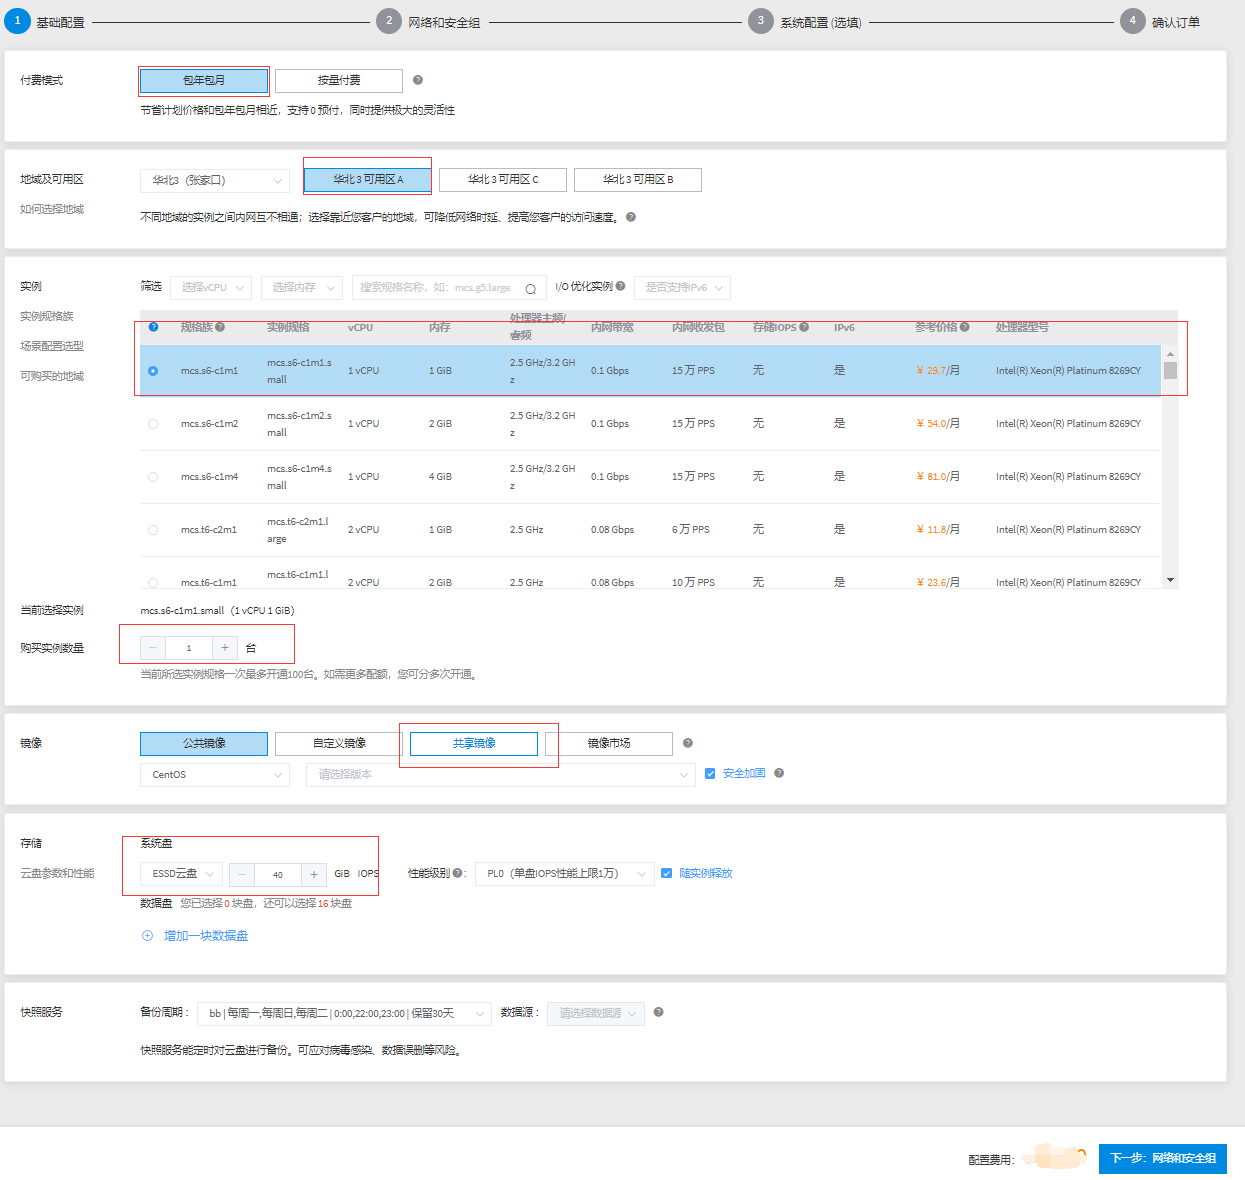Uncheck the 随实例释放 checkbox
The height and width of the screenshot is (1180, 1245).
pyautogui.click(x=666, y=873)
